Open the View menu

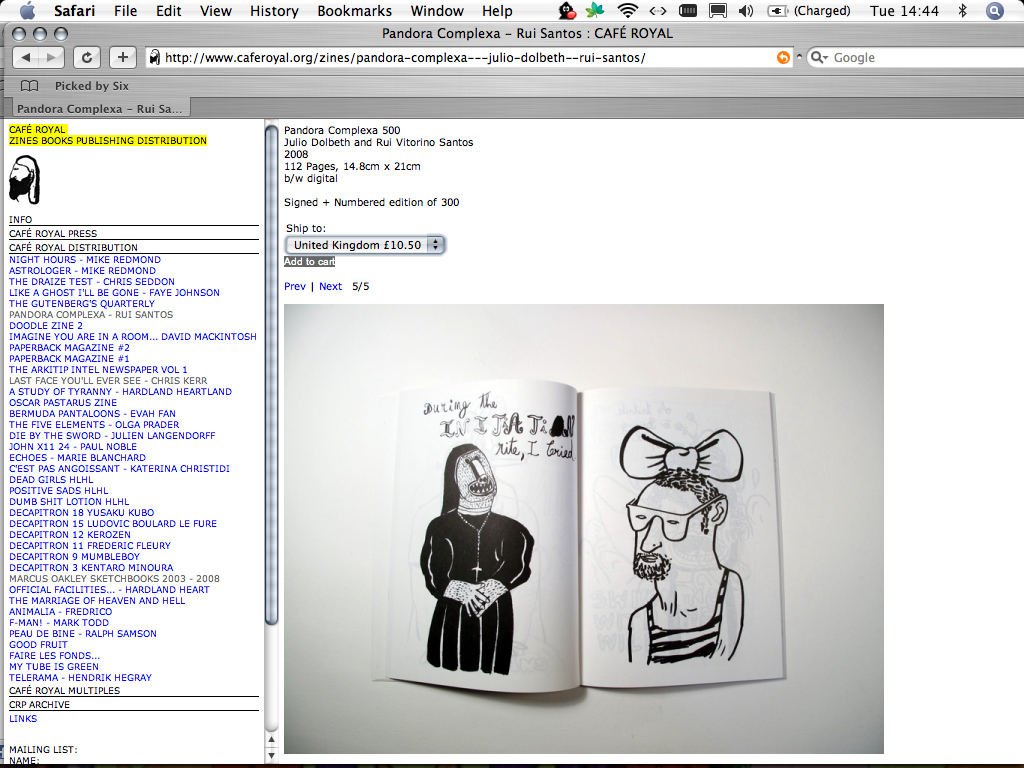pos(216,10)
